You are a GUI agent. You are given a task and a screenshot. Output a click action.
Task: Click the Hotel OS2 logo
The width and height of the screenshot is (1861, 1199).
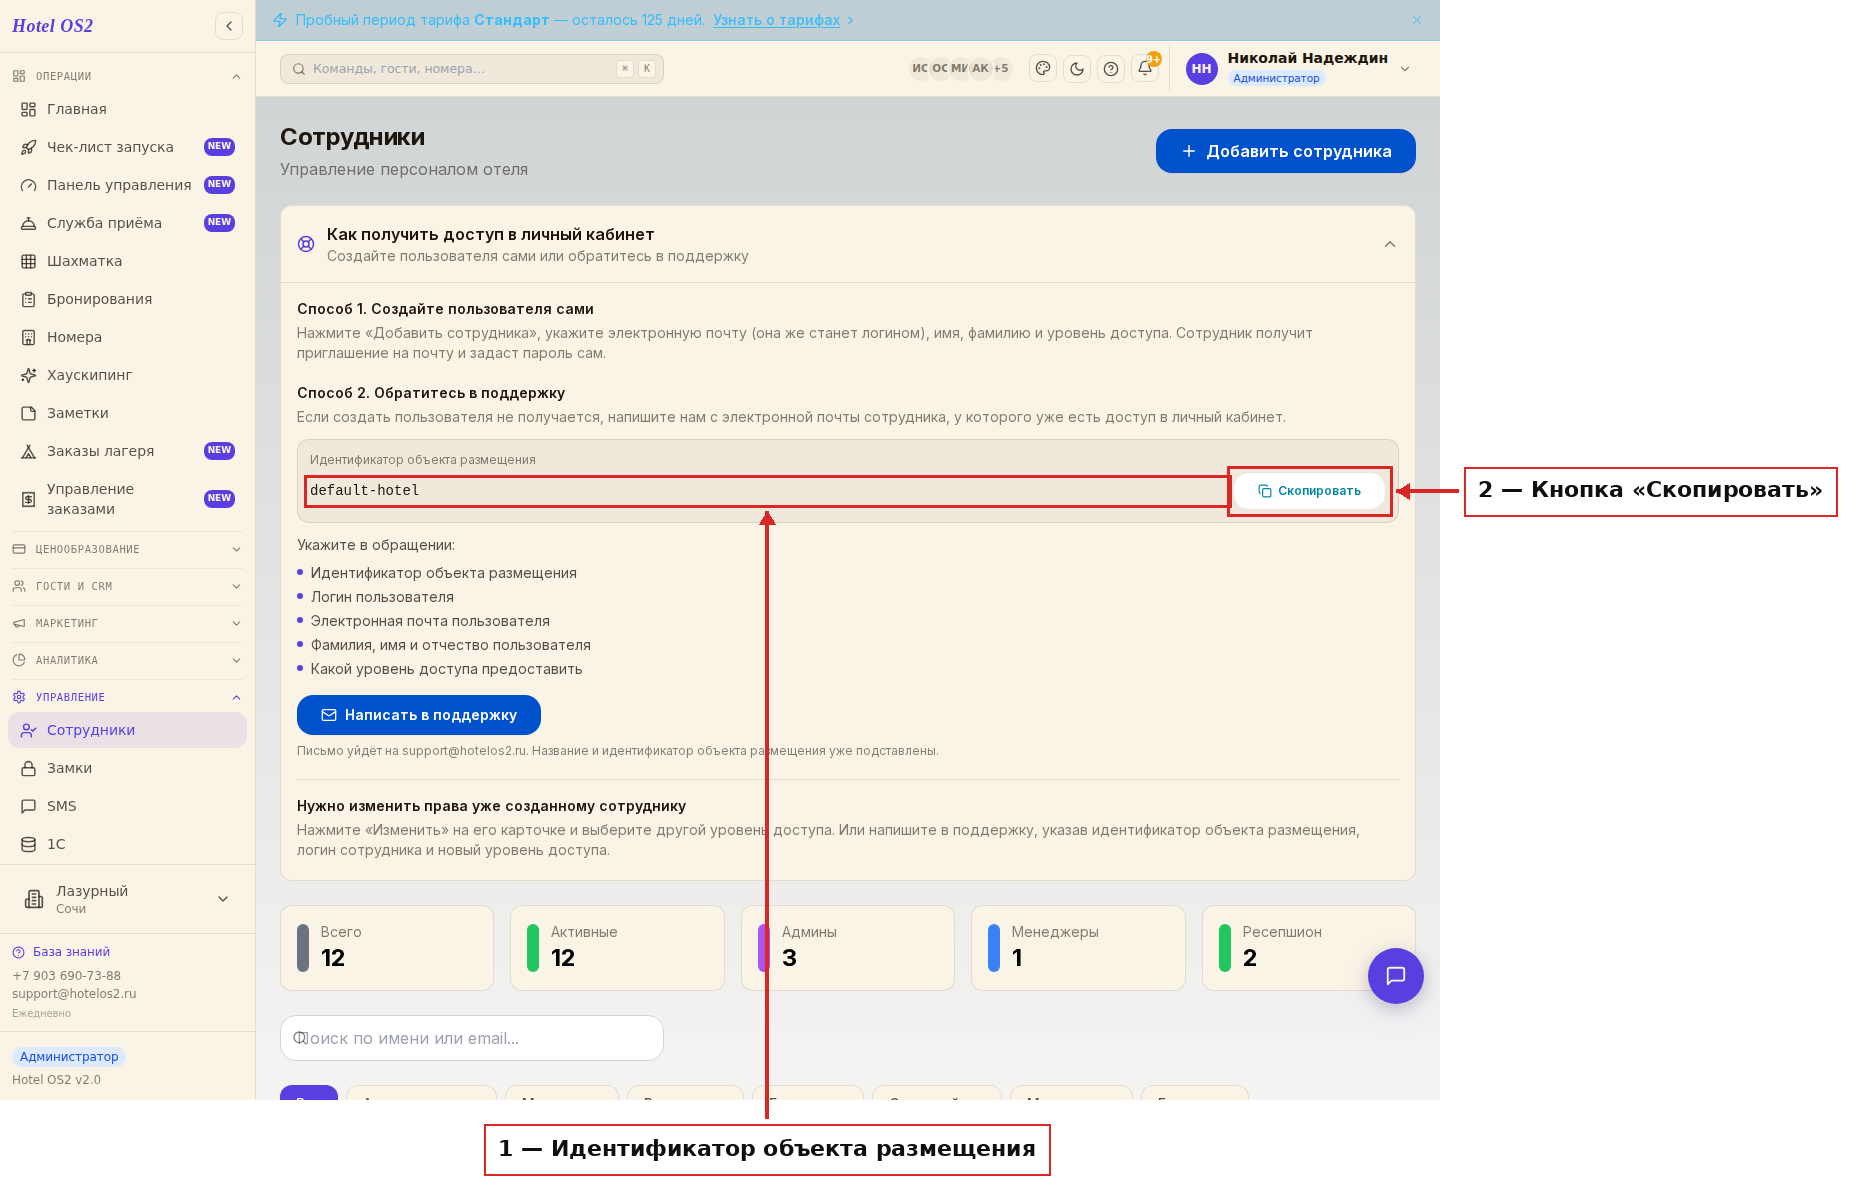point(52,26)
